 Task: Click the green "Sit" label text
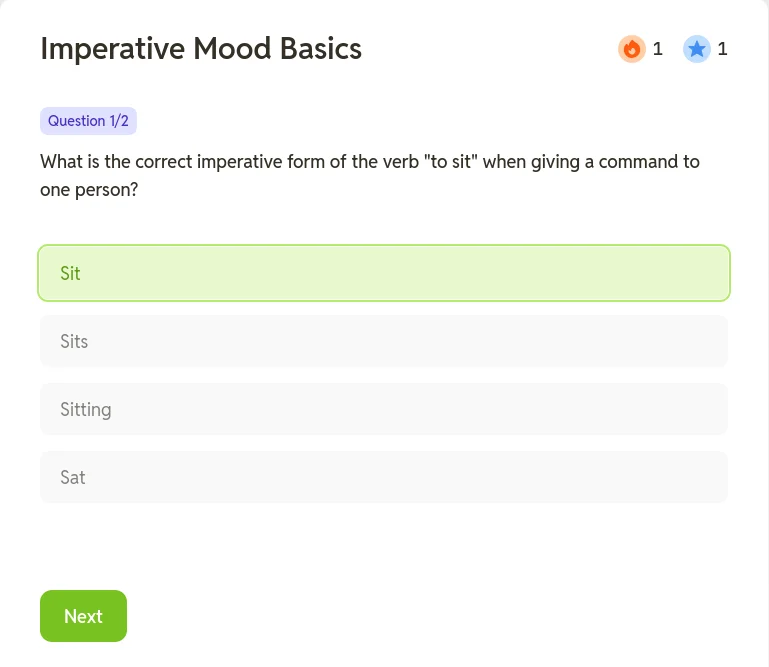click(70, 274)
